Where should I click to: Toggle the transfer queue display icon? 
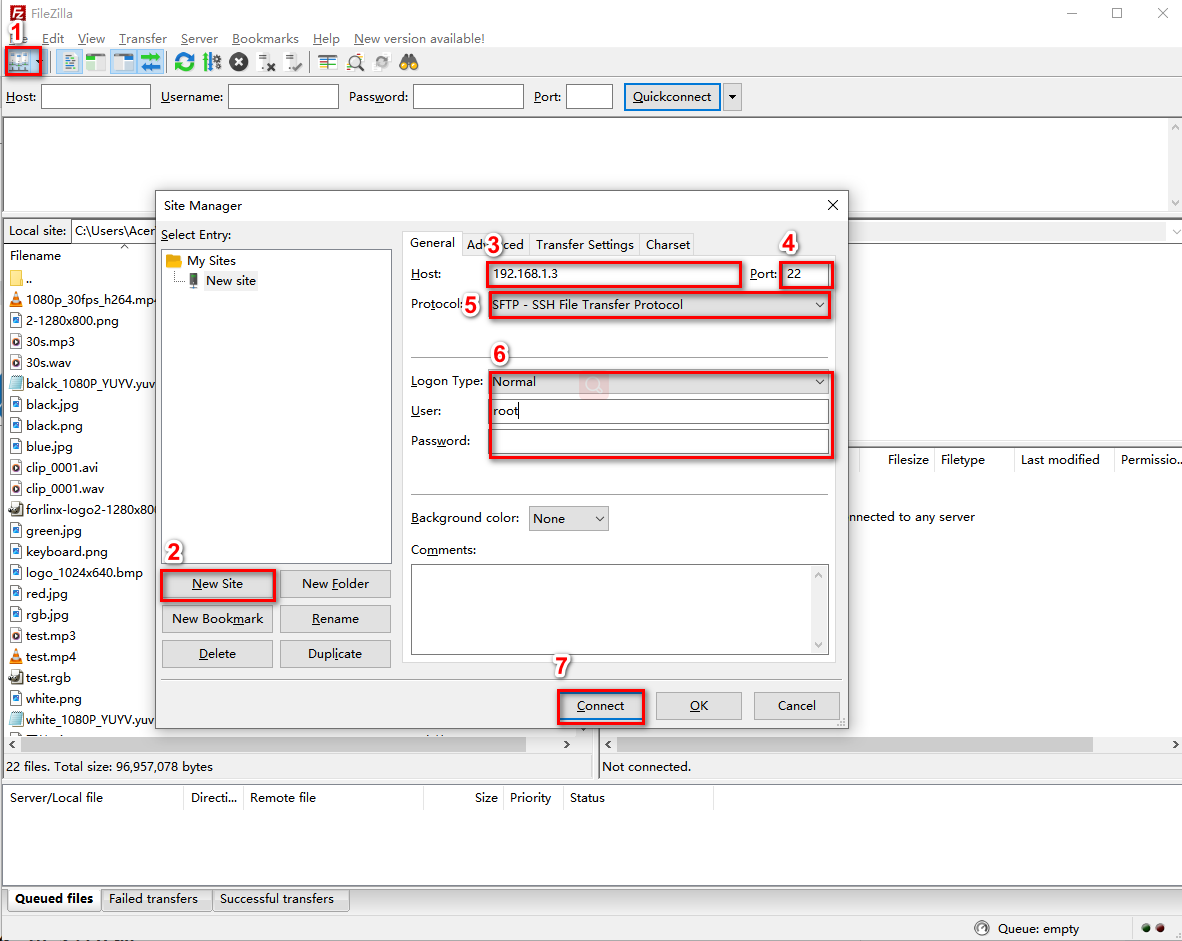click(x=151, y=62)
